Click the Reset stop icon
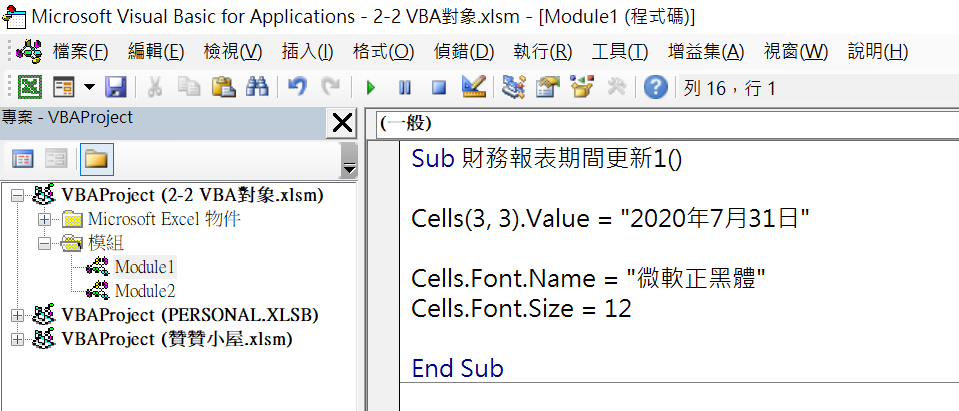Viewport: 959px width, 411px height. pyautogui.click(x=439, y=88)
